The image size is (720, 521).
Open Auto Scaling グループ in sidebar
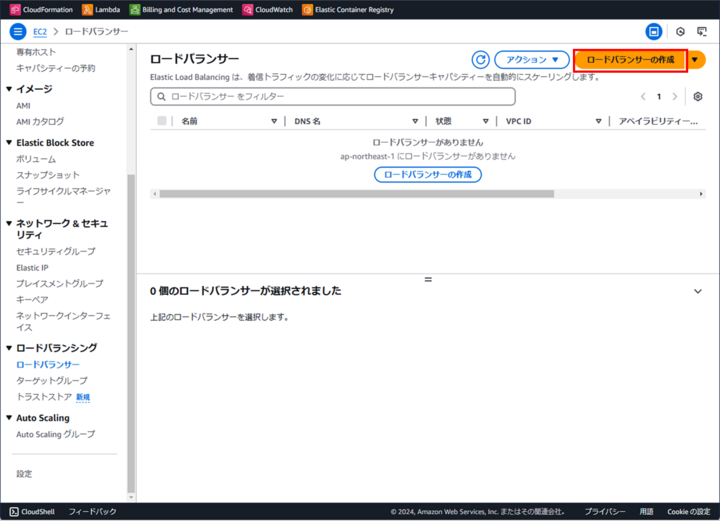(x=56, y=434)
